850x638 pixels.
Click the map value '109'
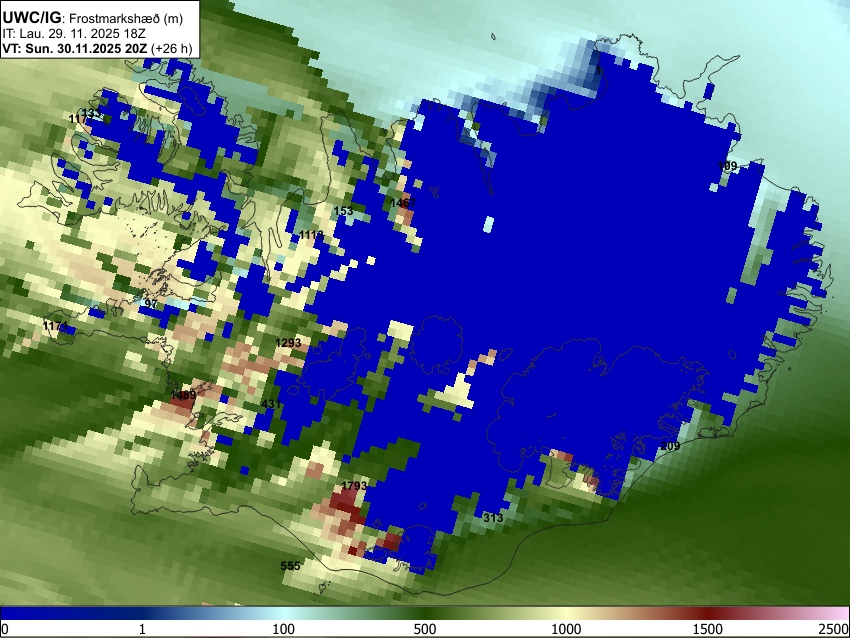point(727,166)
